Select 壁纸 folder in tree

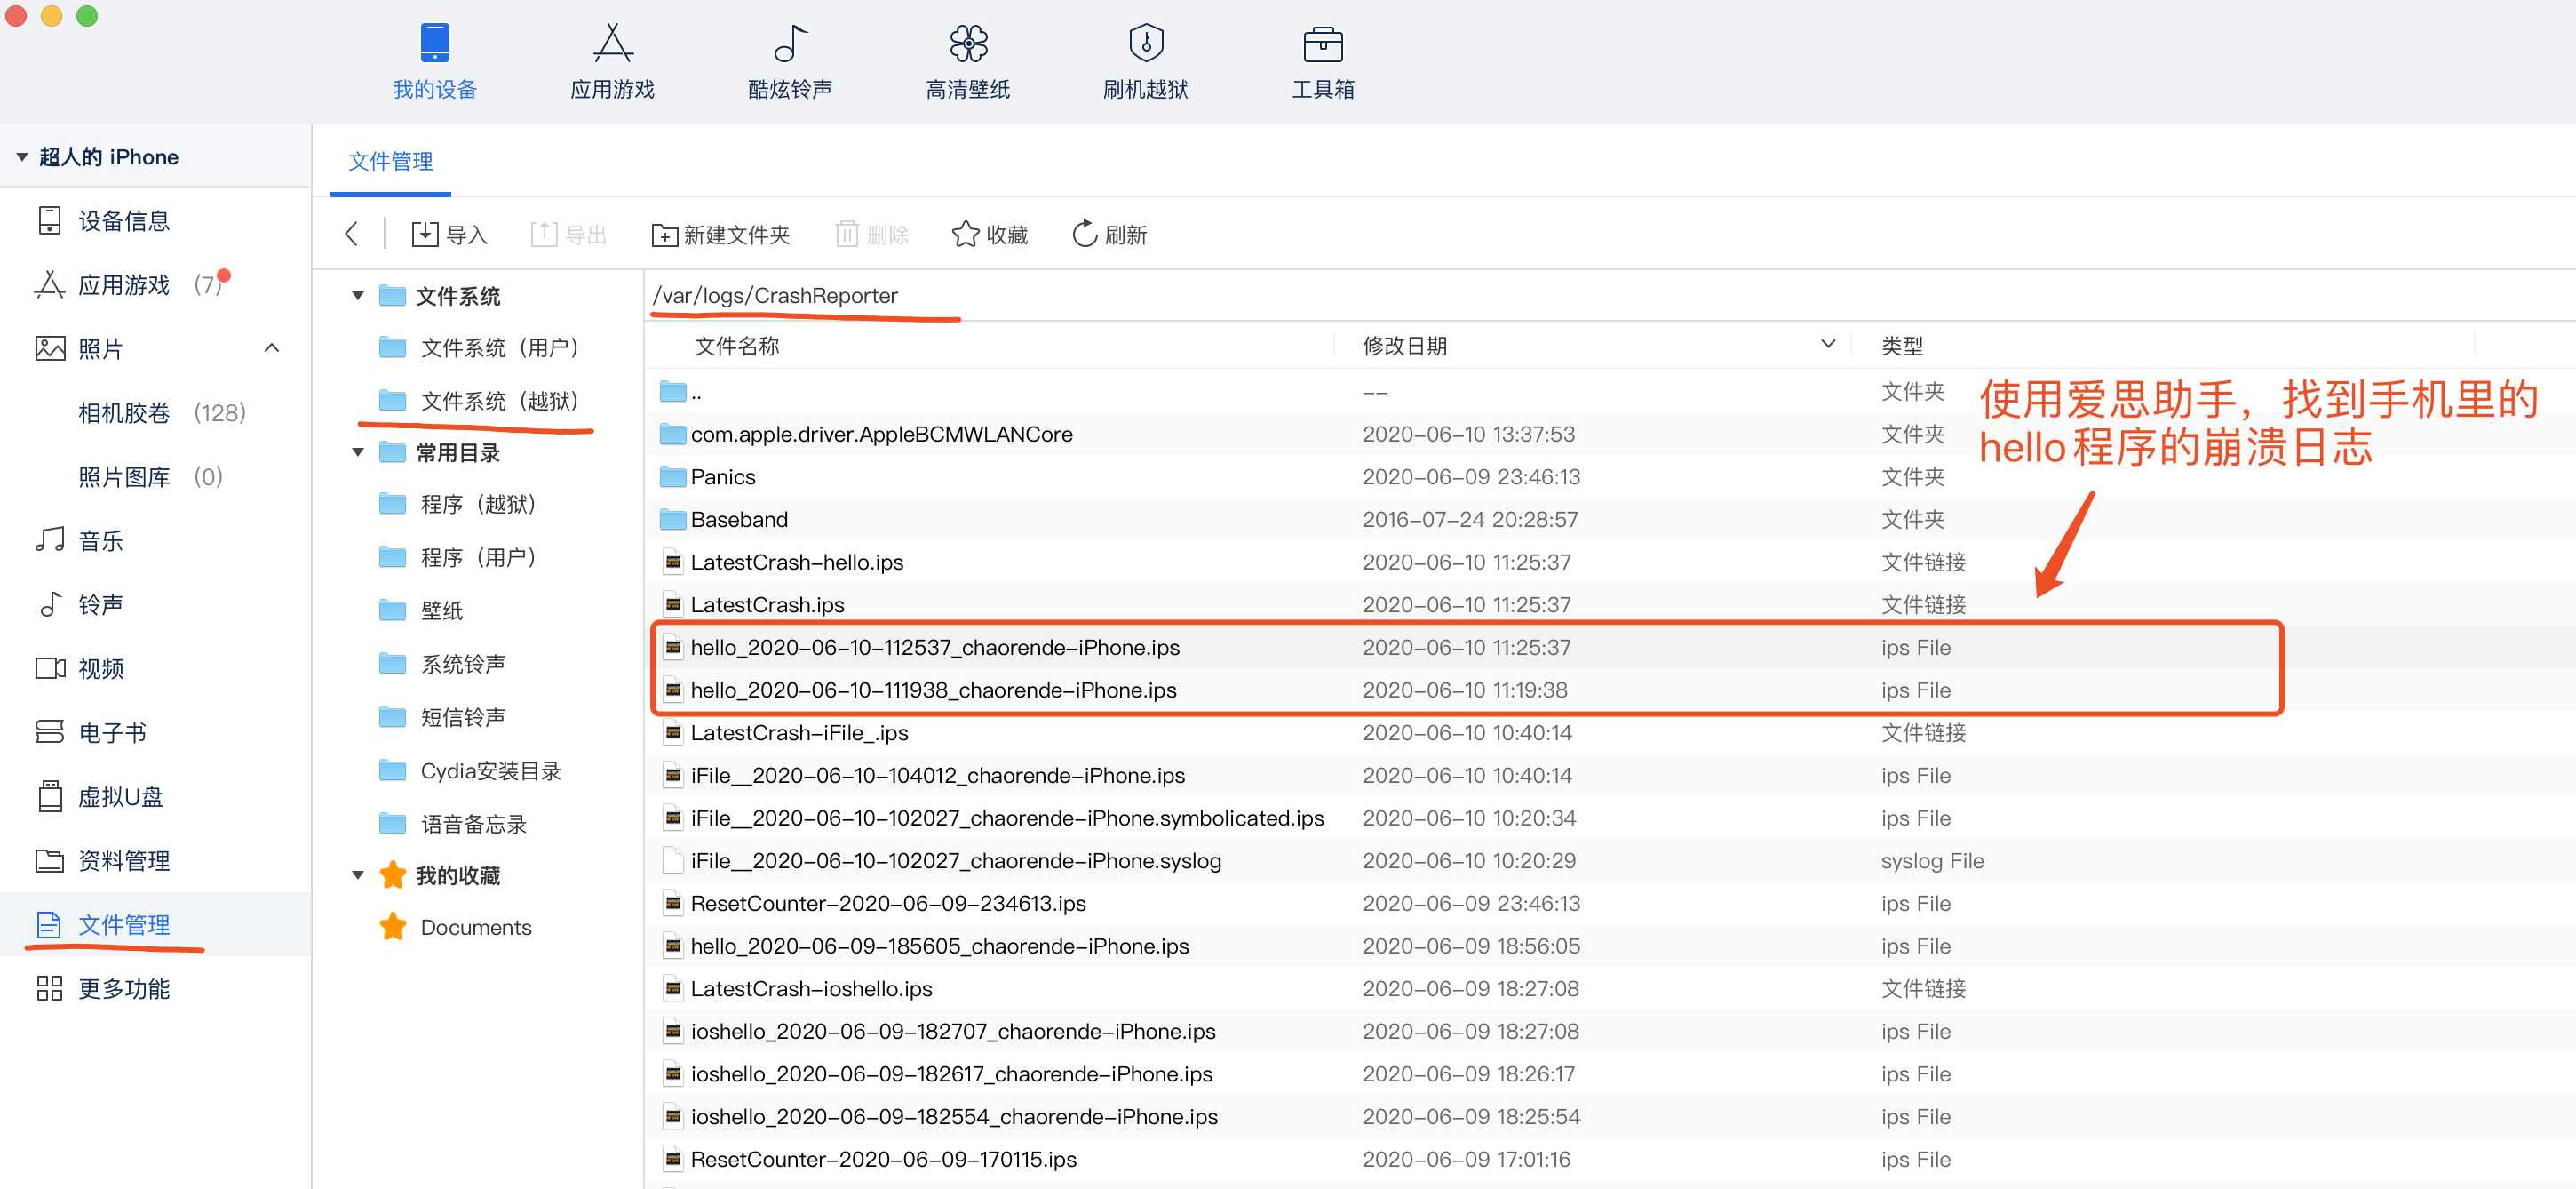[421, 610]
